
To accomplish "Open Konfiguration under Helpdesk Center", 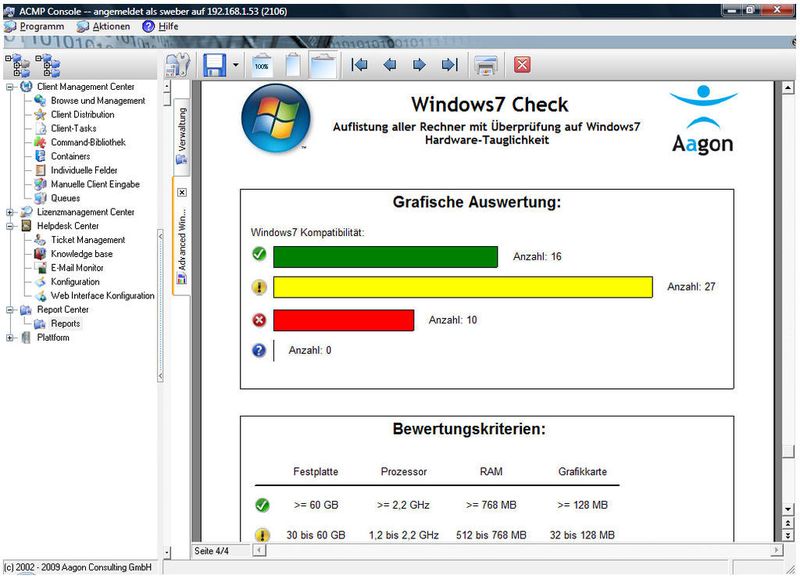I will pyautogui.click(x=75, y=282).
